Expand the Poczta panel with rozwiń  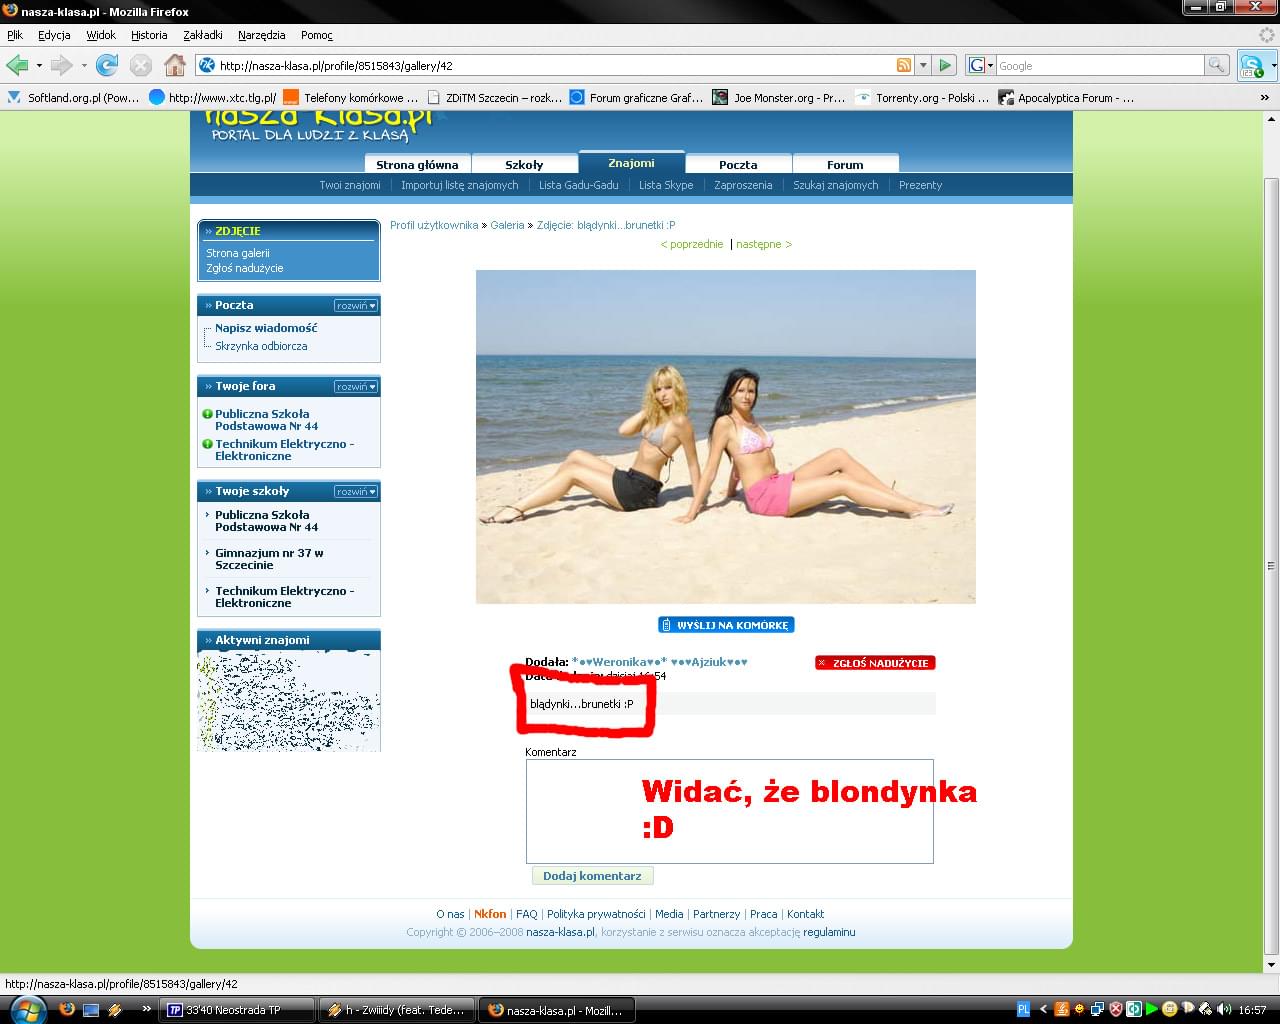pos(355,306)
